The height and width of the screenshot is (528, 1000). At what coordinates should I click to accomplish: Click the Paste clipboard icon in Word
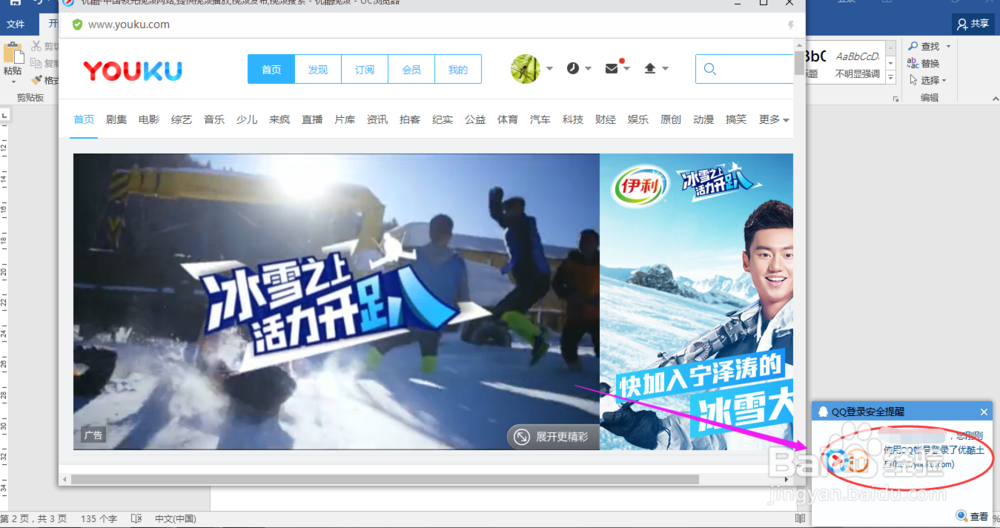(x=13, y=54)
